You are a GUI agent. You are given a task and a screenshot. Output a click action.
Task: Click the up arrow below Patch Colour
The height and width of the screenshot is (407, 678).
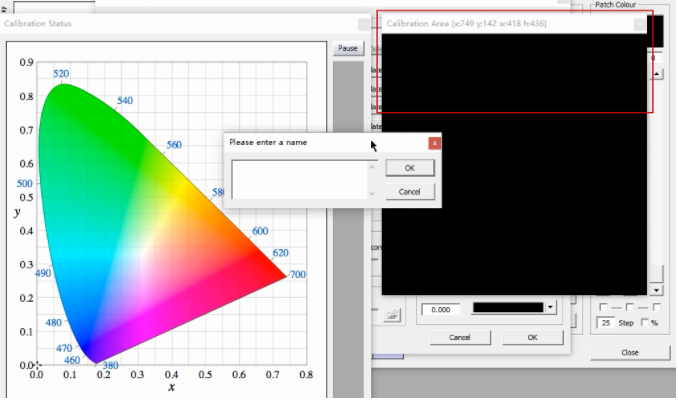coord(656,74)
